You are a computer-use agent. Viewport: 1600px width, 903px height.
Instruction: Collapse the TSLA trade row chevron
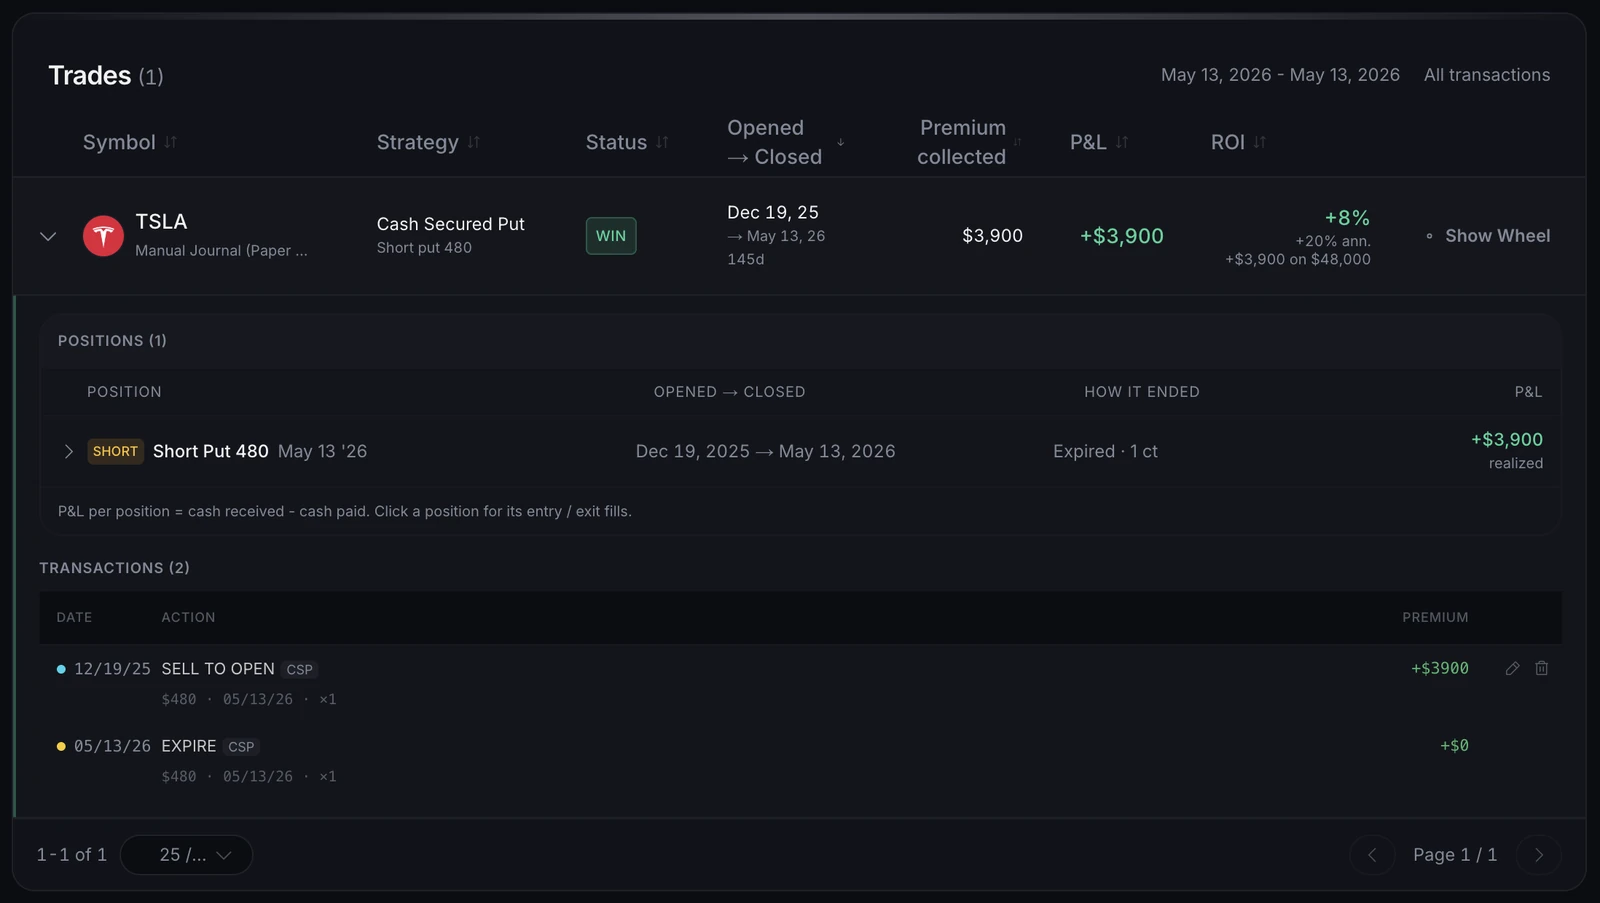click(x=48, y=236)
